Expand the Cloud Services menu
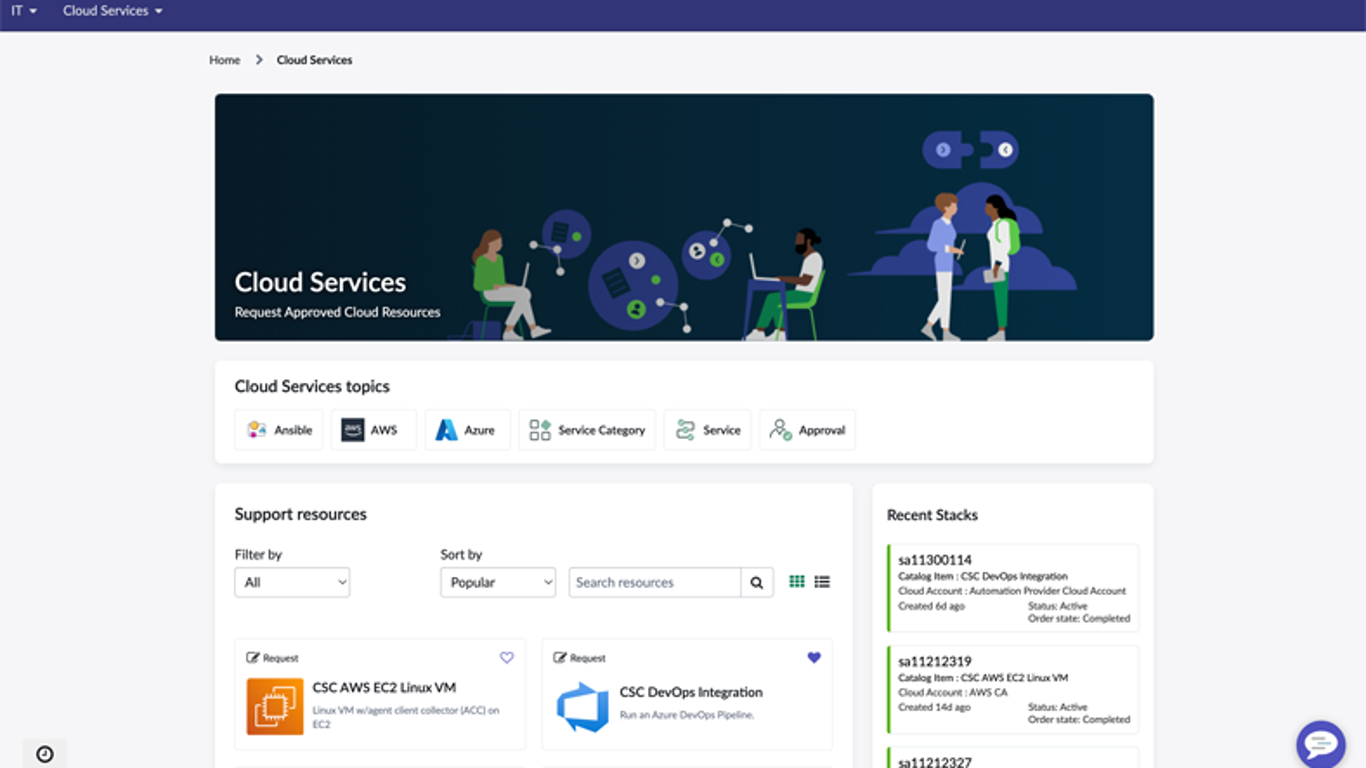 click(x=112, y=11)
